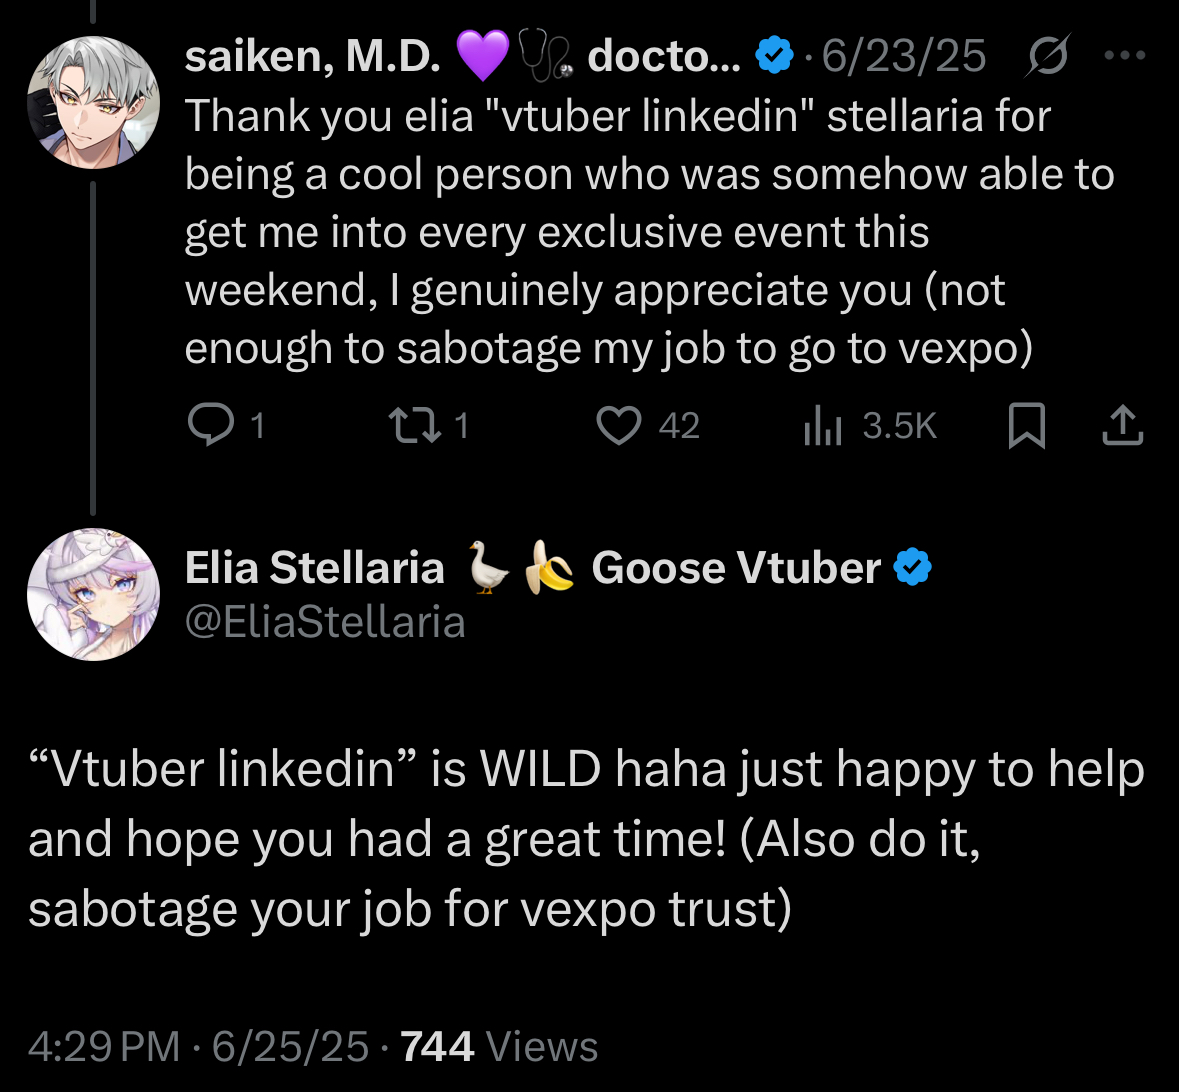Open saiken's tweet text about vexpo
Viewport: 1179px width, 1092px height.
pyautogui.click(x=650, y=232)
